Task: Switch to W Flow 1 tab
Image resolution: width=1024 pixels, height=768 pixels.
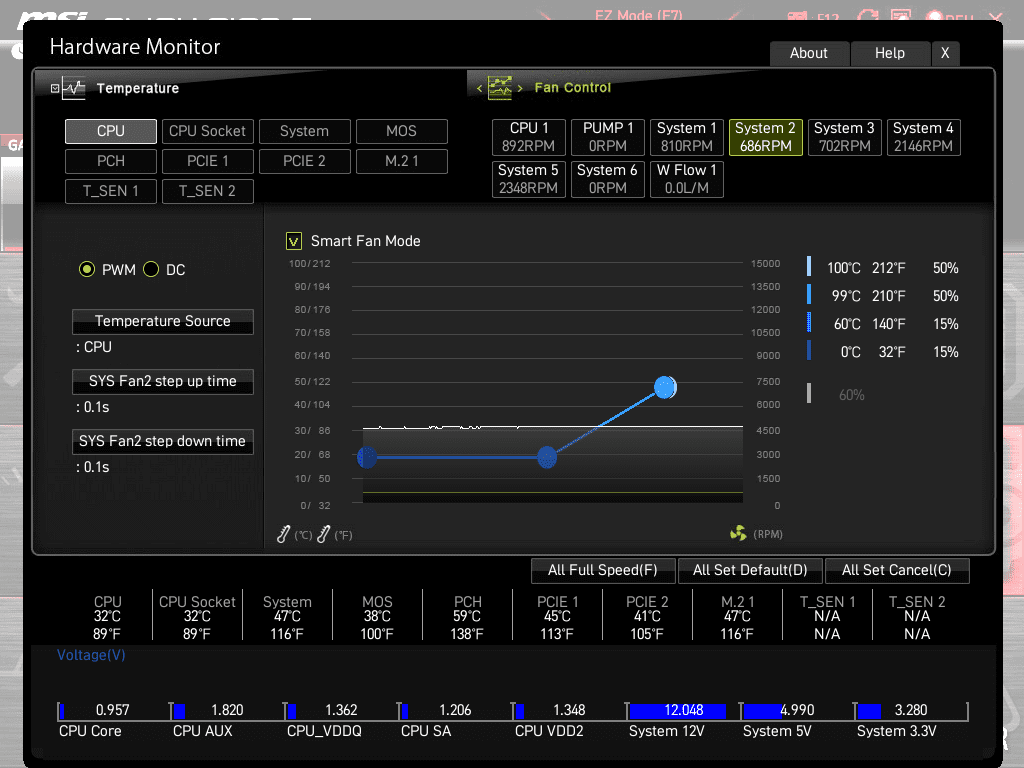Action: click(x=686, y=179)
